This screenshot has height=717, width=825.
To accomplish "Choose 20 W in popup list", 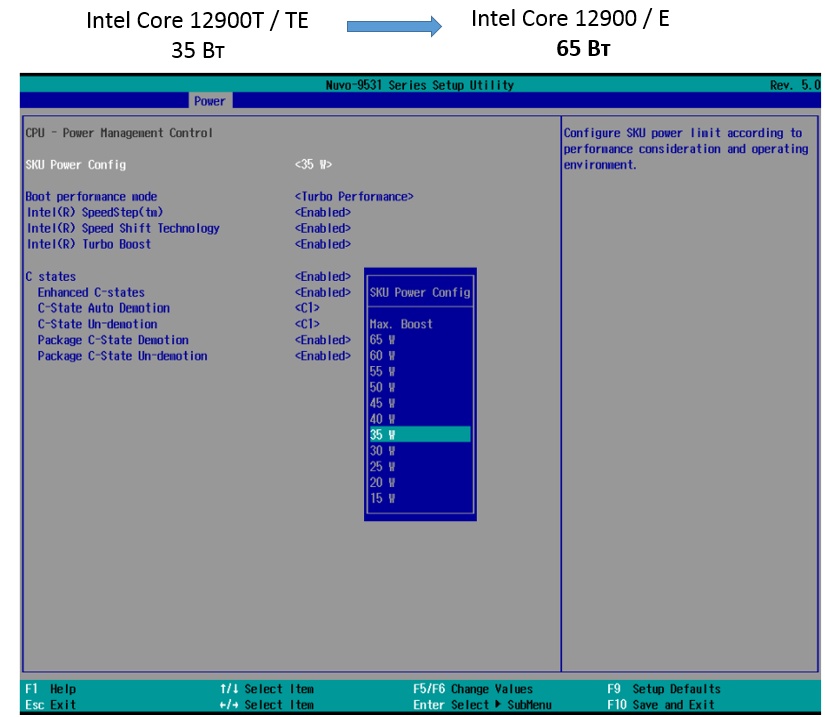I will (383, 482).
